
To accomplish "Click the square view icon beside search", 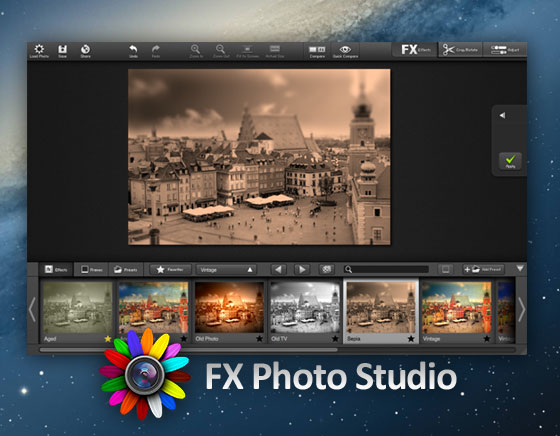I will (x=445, y=269).
